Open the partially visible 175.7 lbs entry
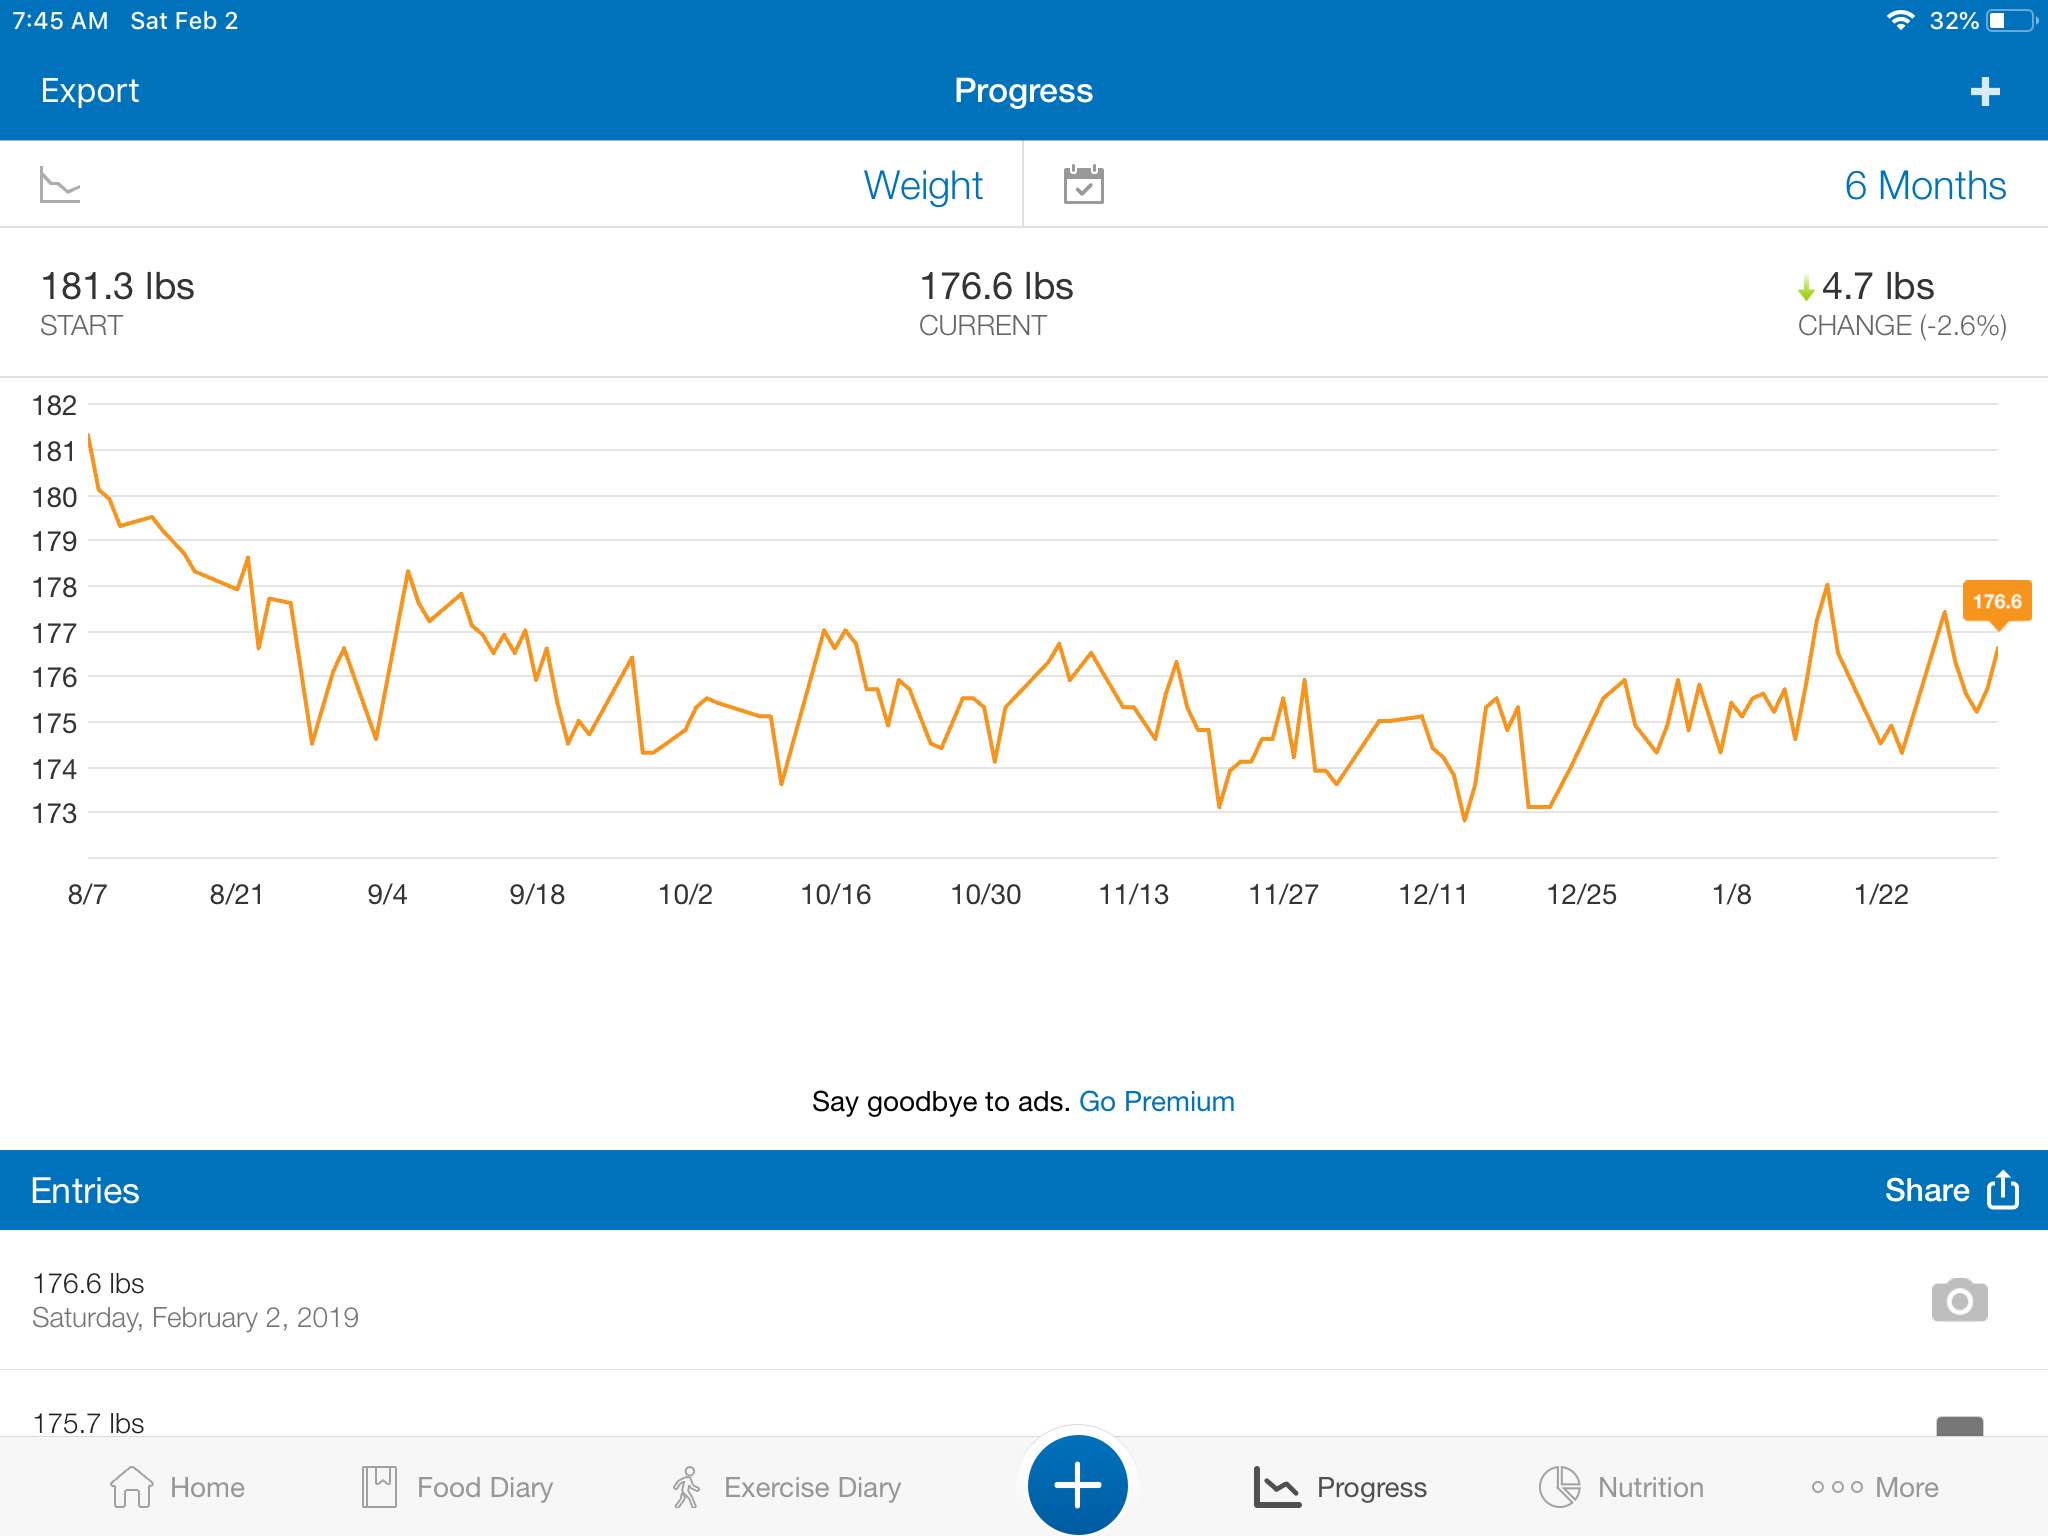 coord(1024,1405)
